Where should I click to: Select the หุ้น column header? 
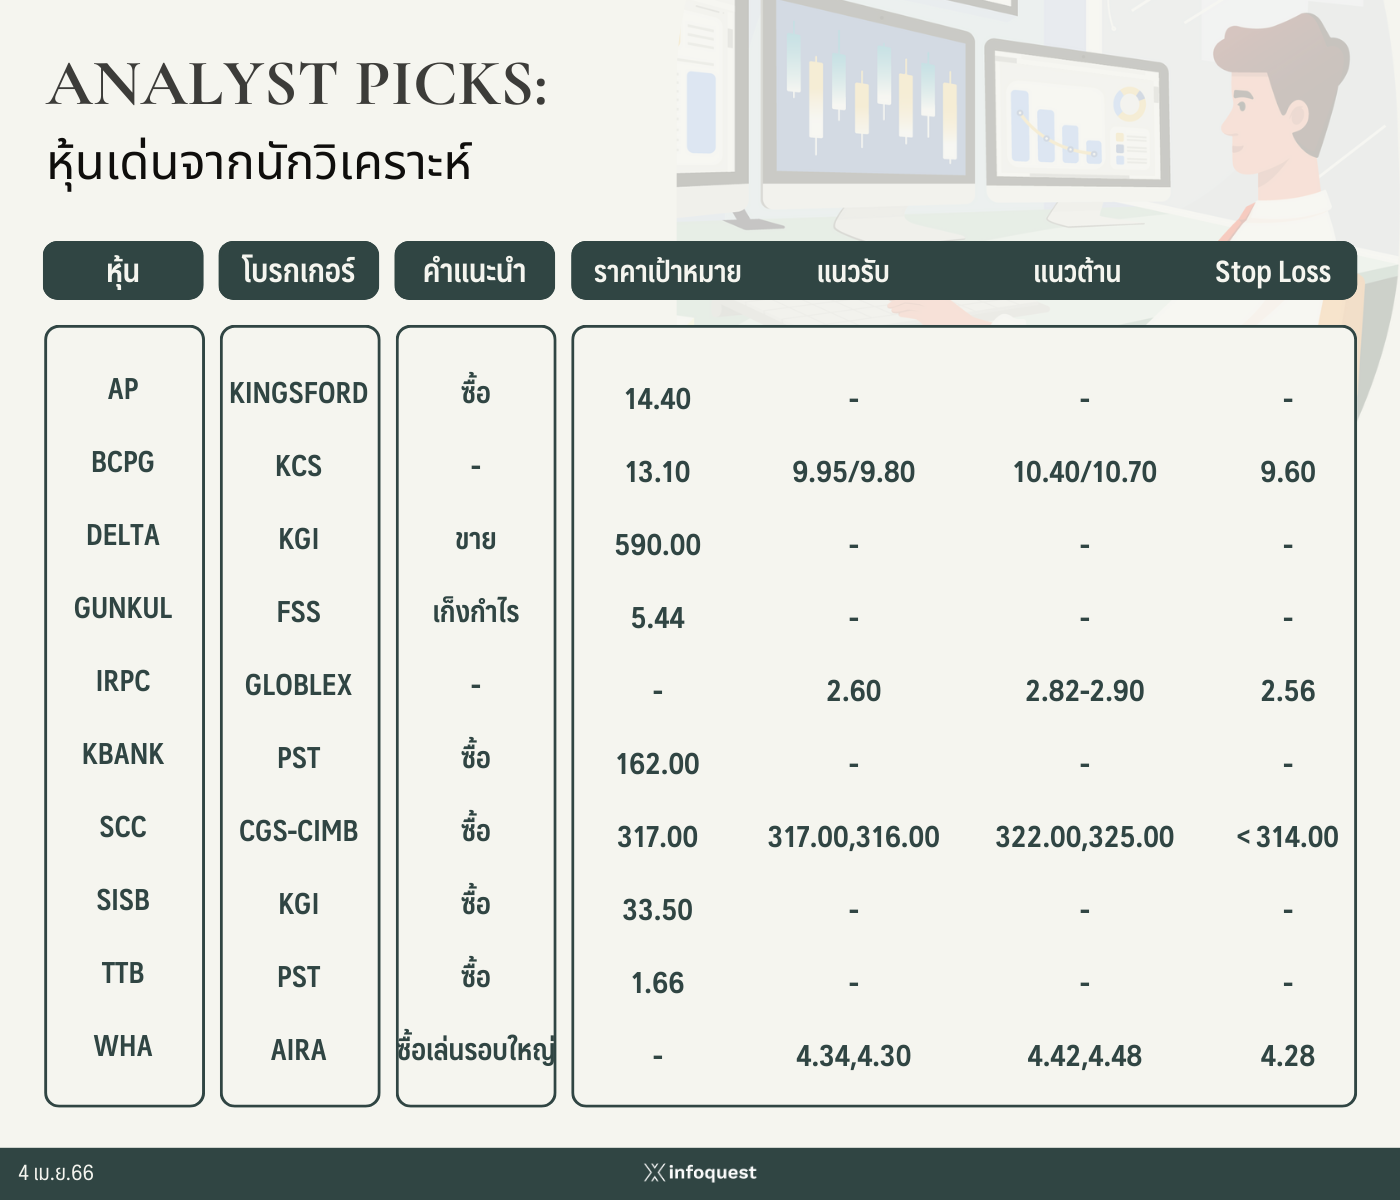point(123,270)
